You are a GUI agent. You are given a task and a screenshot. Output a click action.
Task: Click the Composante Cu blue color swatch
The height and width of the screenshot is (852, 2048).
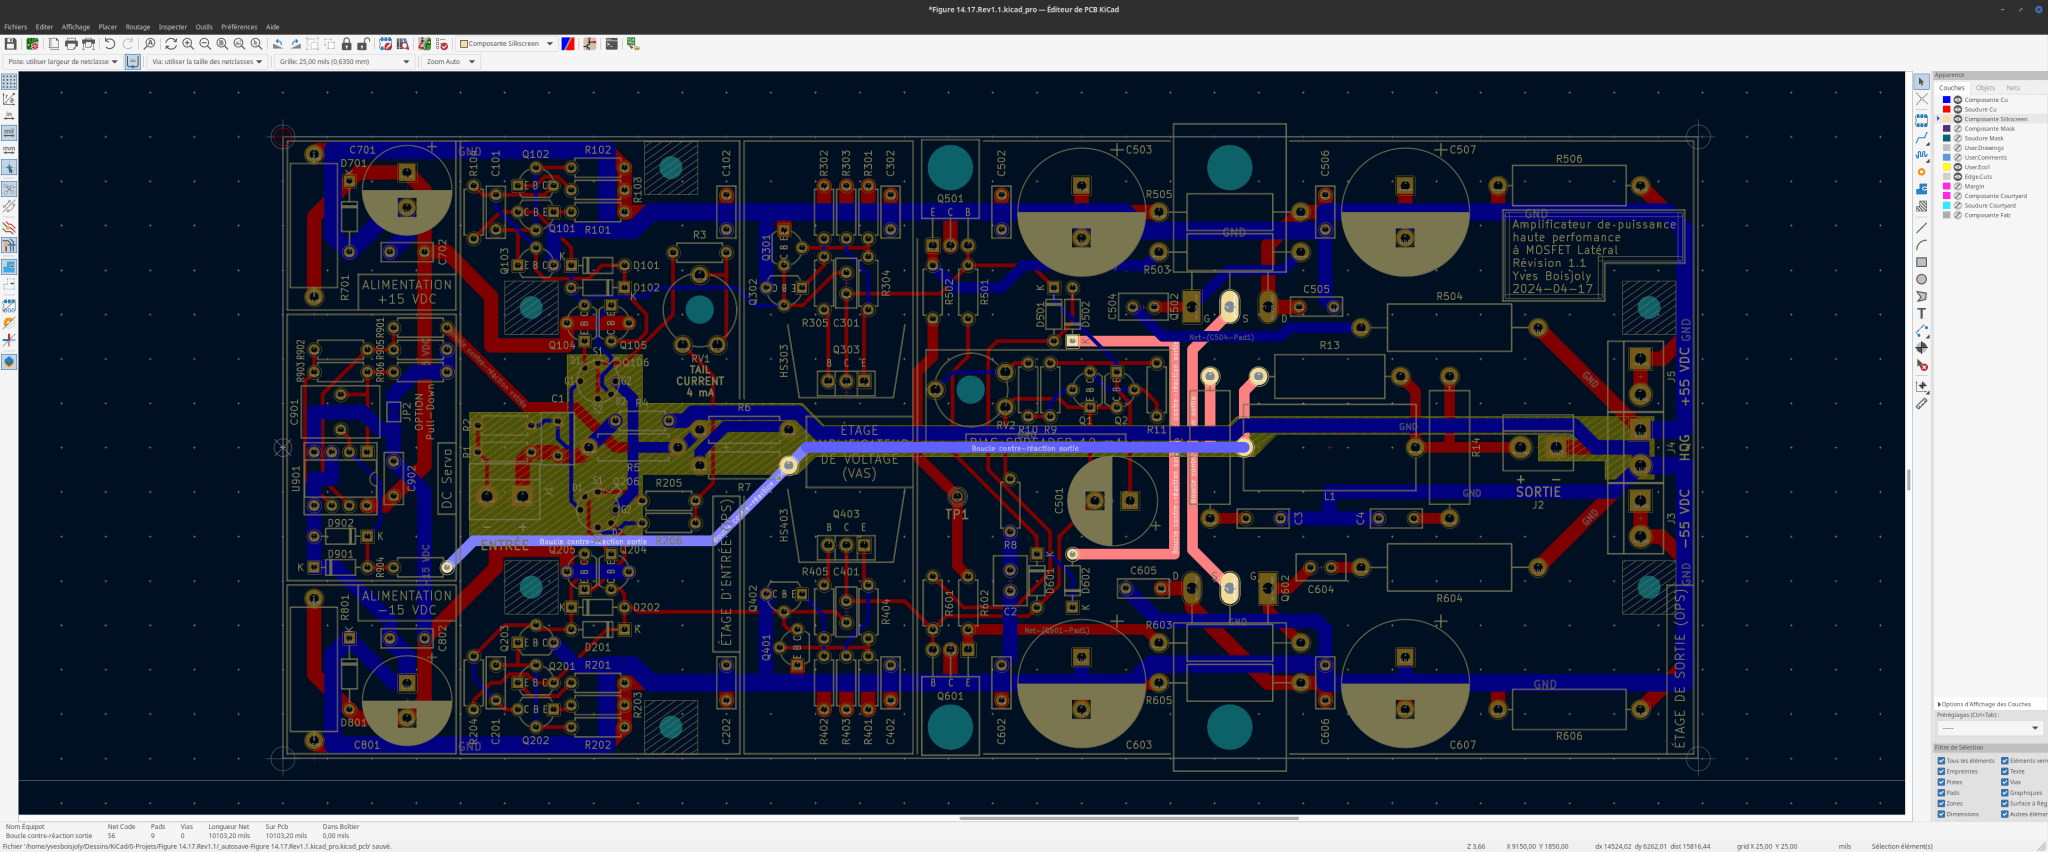point(1947,100)
